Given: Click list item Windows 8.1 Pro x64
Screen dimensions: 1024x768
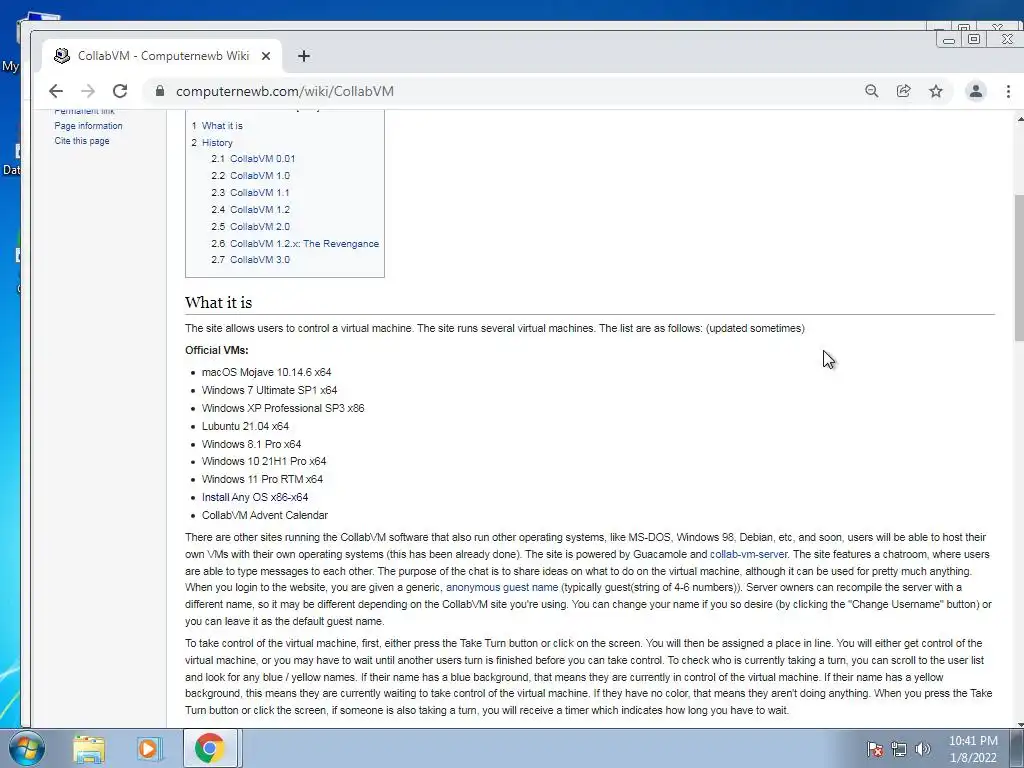Looking at the screenshot, I should [x=251, y=444].
